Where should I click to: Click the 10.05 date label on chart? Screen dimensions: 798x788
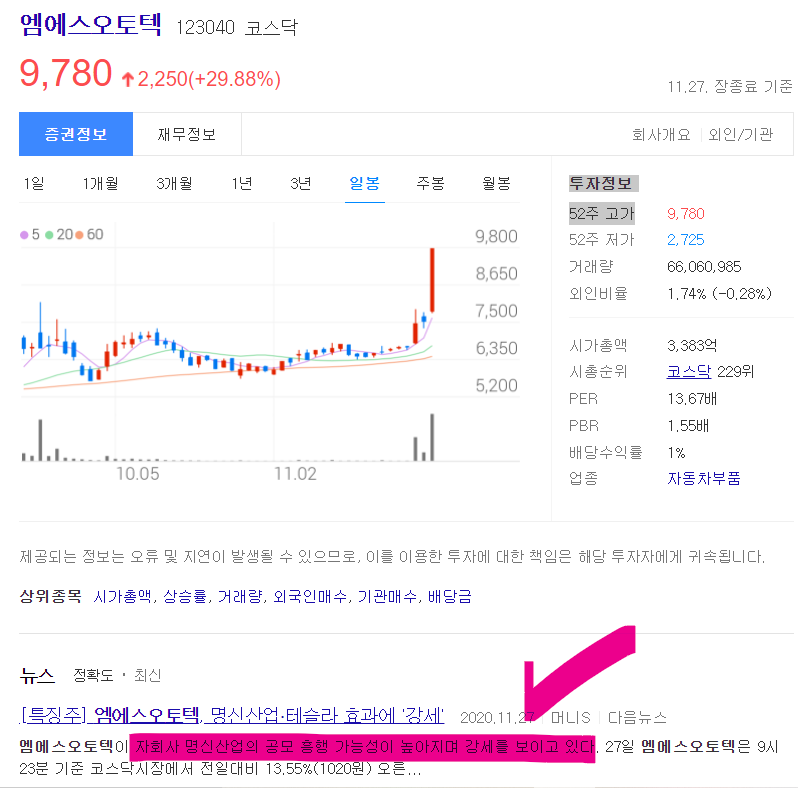(x=137, y=474)
